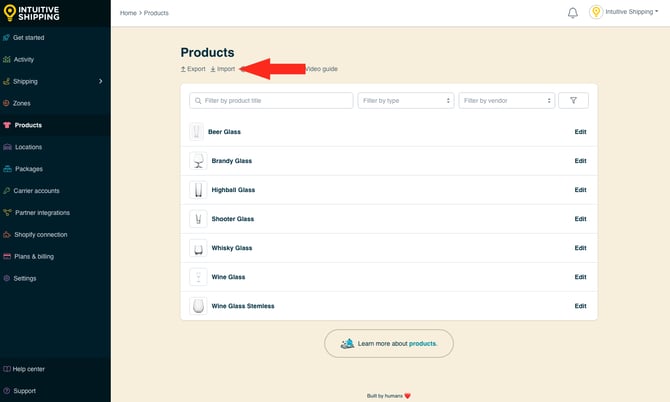The height and width of the screenshot is (402, 670).
Task: Open Wine Glass Stemless thumbnail
Action: (198, 306)
